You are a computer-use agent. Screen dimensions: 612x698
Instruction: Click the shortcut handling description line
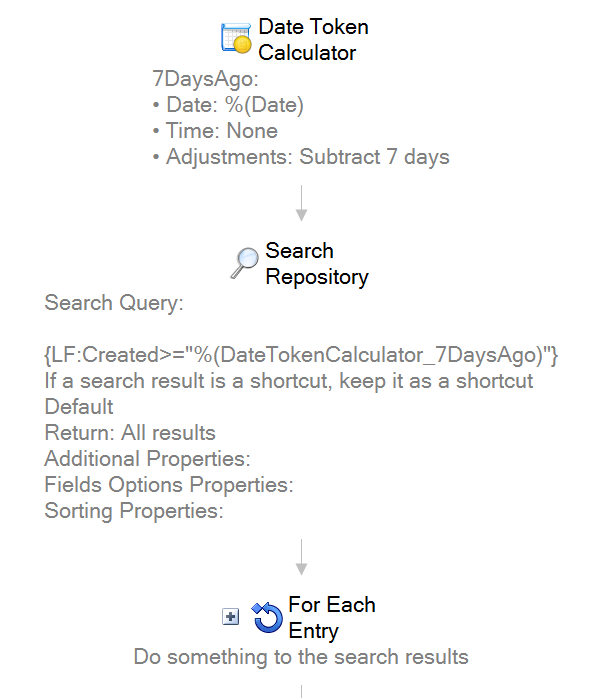coord(289,381)
